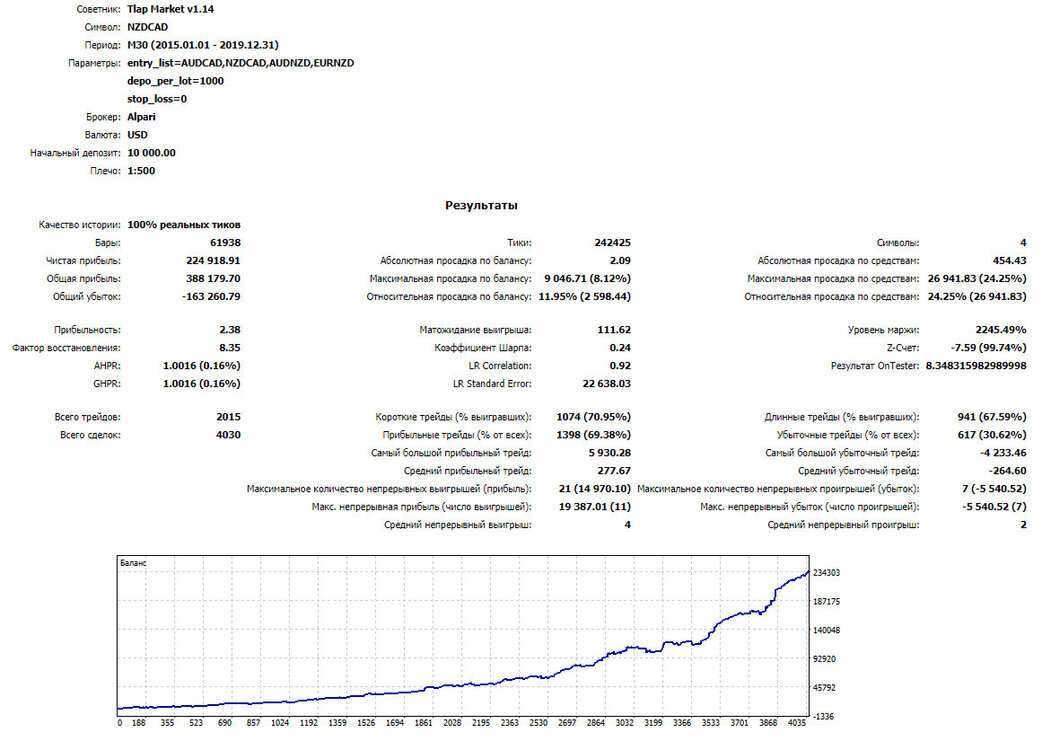Select initial deposit value 10 000.00
This screenshot has height=750, width=1051.
[x=151, y=153]
